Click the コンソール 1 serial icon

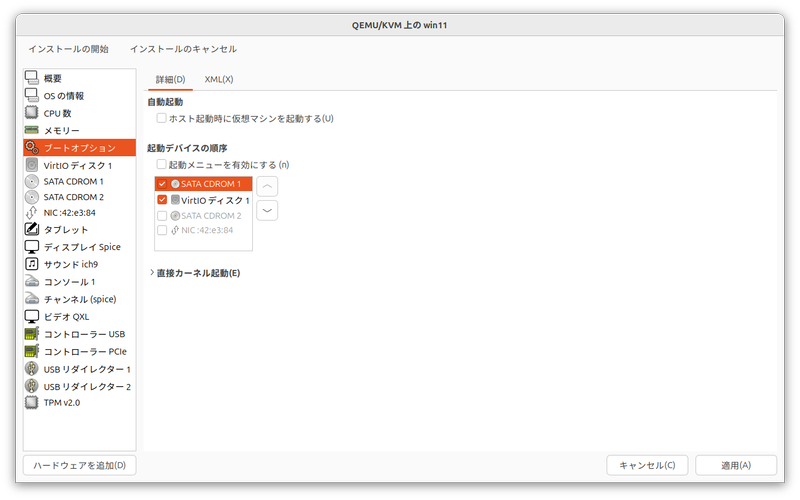32,281
